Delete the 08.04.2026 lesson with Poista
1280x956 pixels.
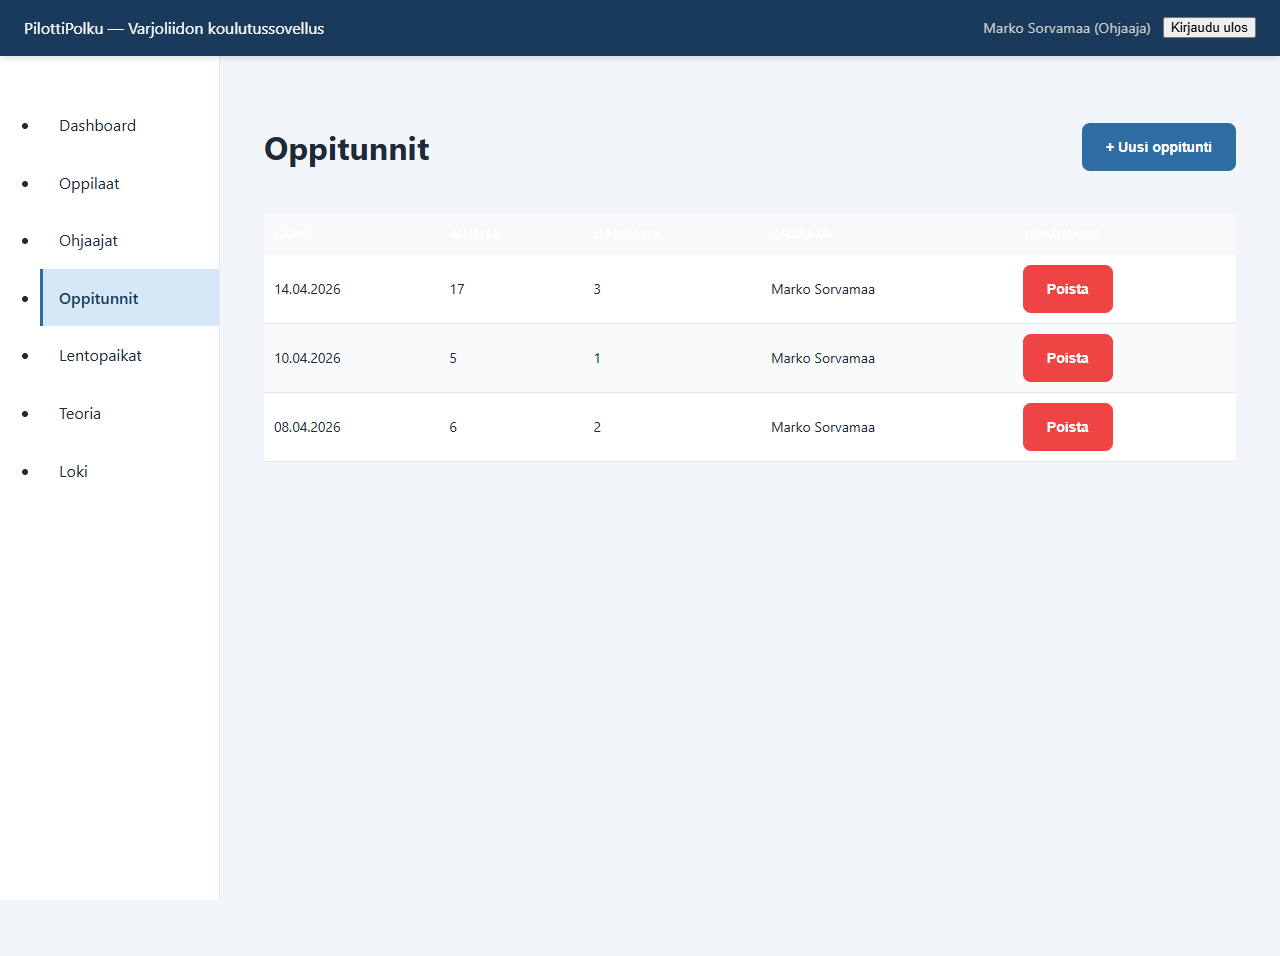tap(1067, 427)
